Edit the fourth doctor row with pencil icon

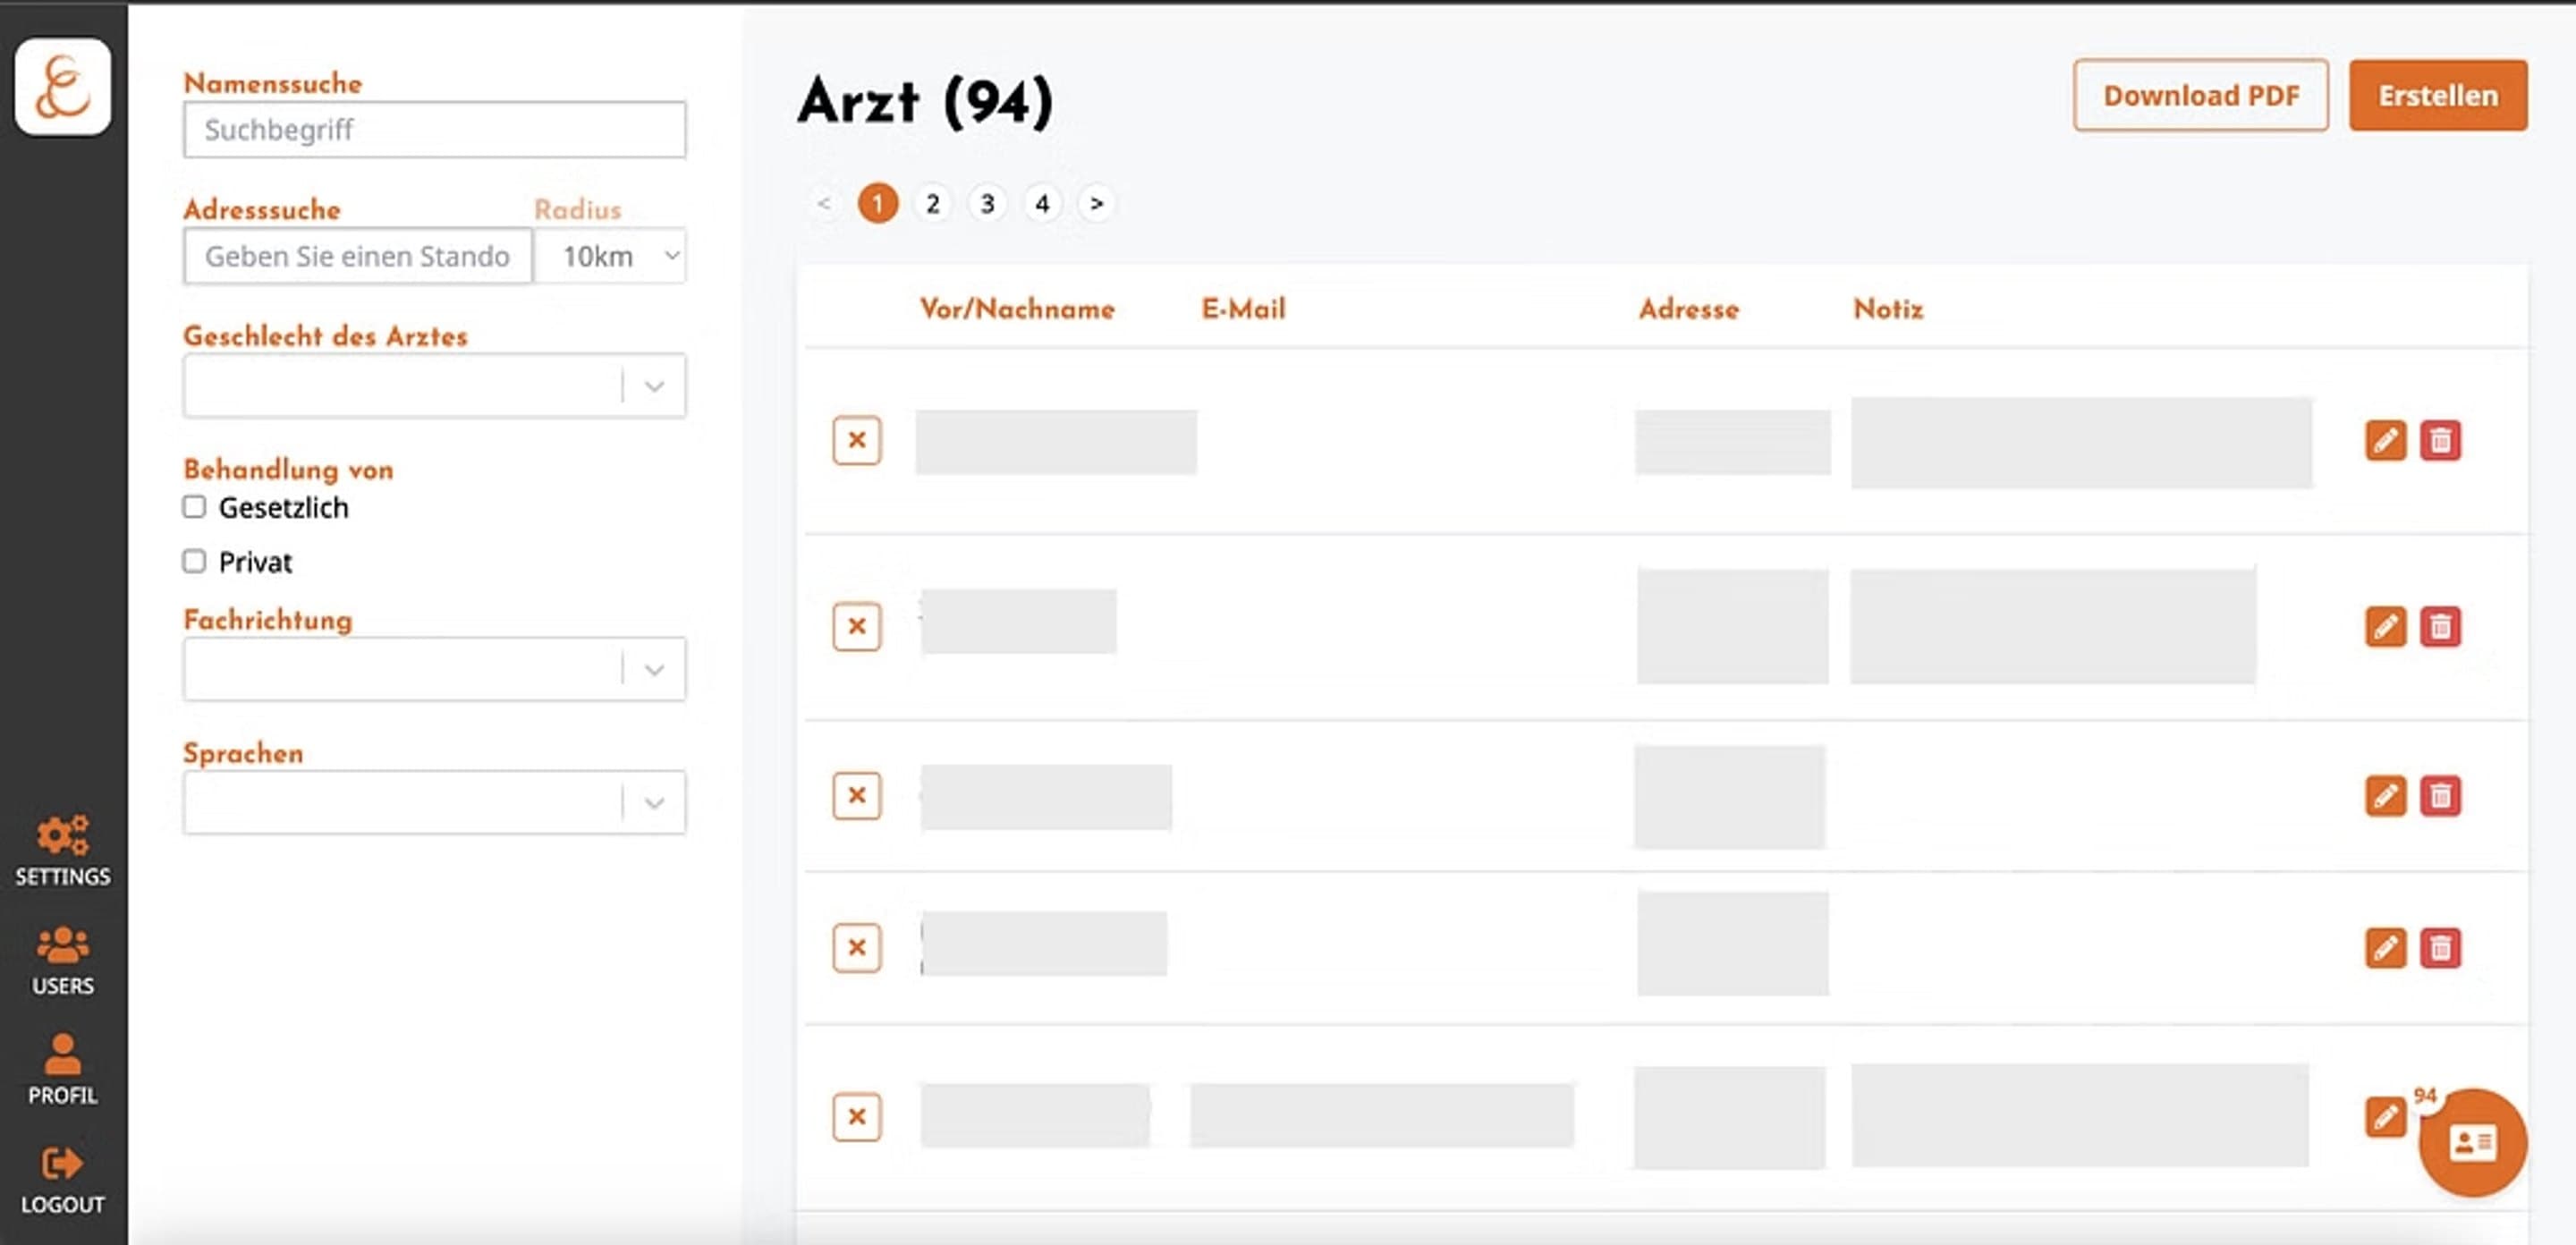(x=2385, y=947)
